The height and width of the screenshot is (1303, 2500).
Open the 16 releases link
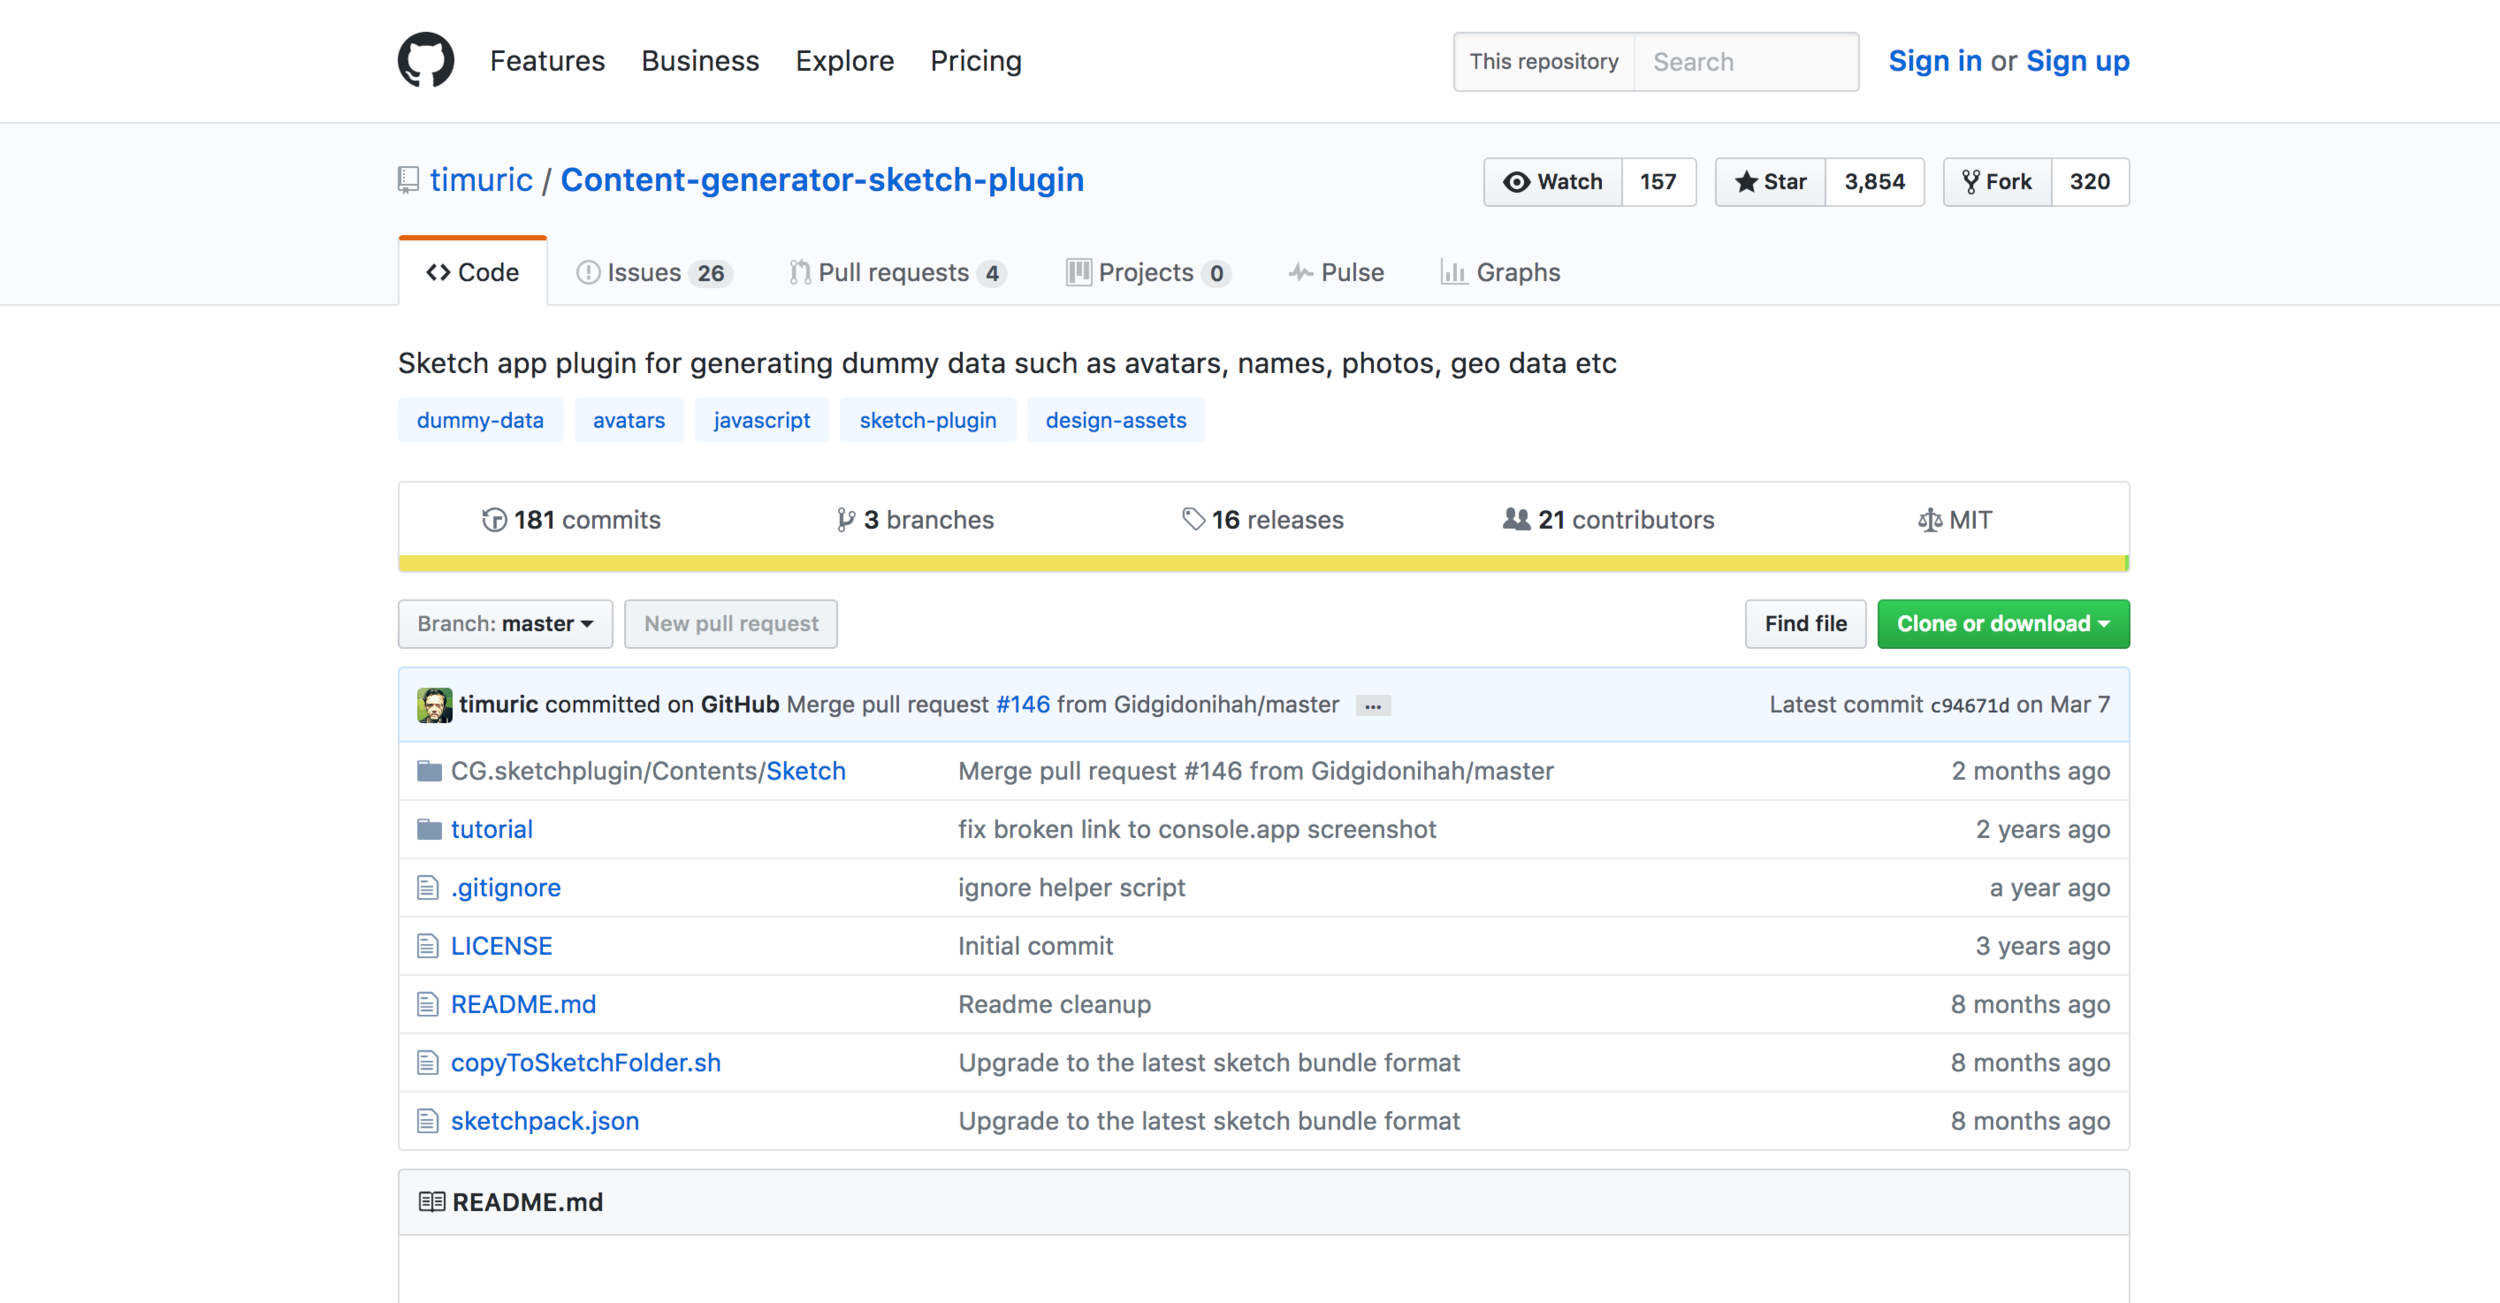click(1263, 520)
